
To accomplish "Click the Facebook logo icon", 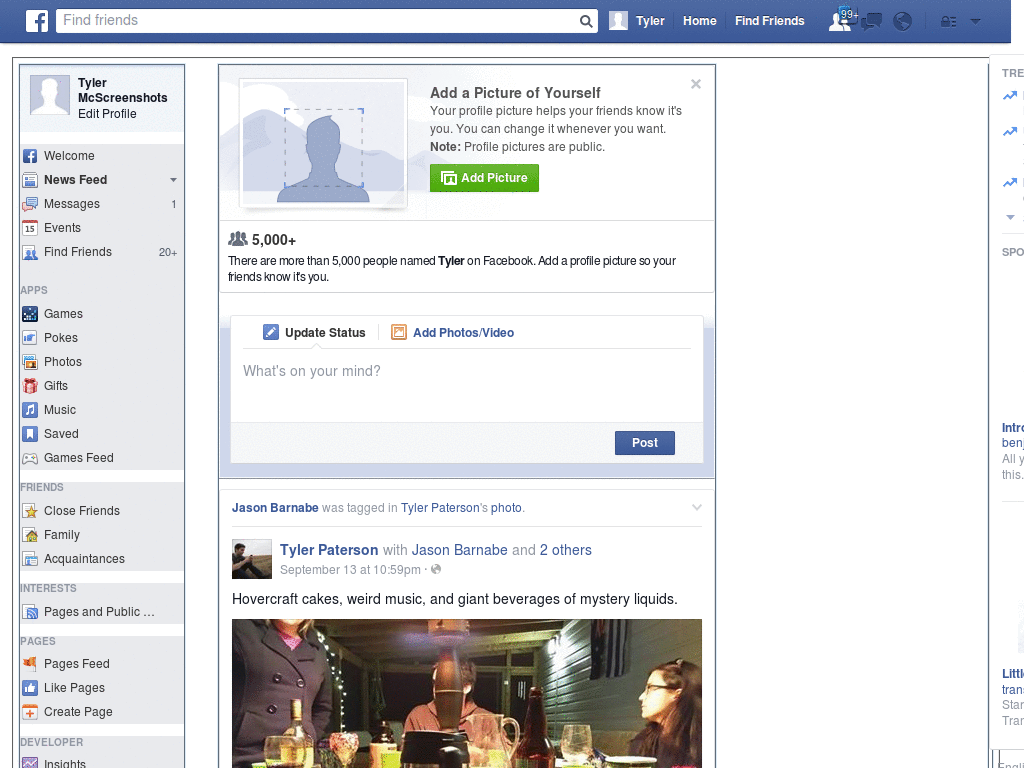I will click(37, 21).
